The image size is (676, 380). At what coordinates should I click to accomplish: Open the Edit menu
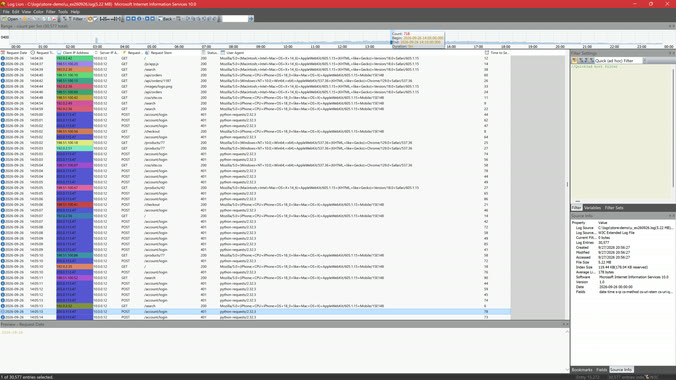click(x=16, y=12)
